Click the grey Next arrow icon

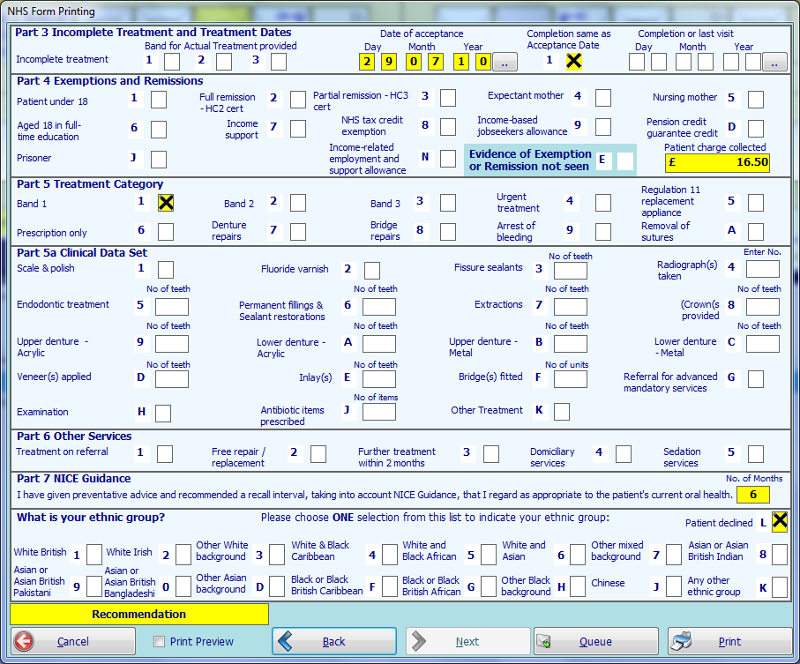click(420, 641)
